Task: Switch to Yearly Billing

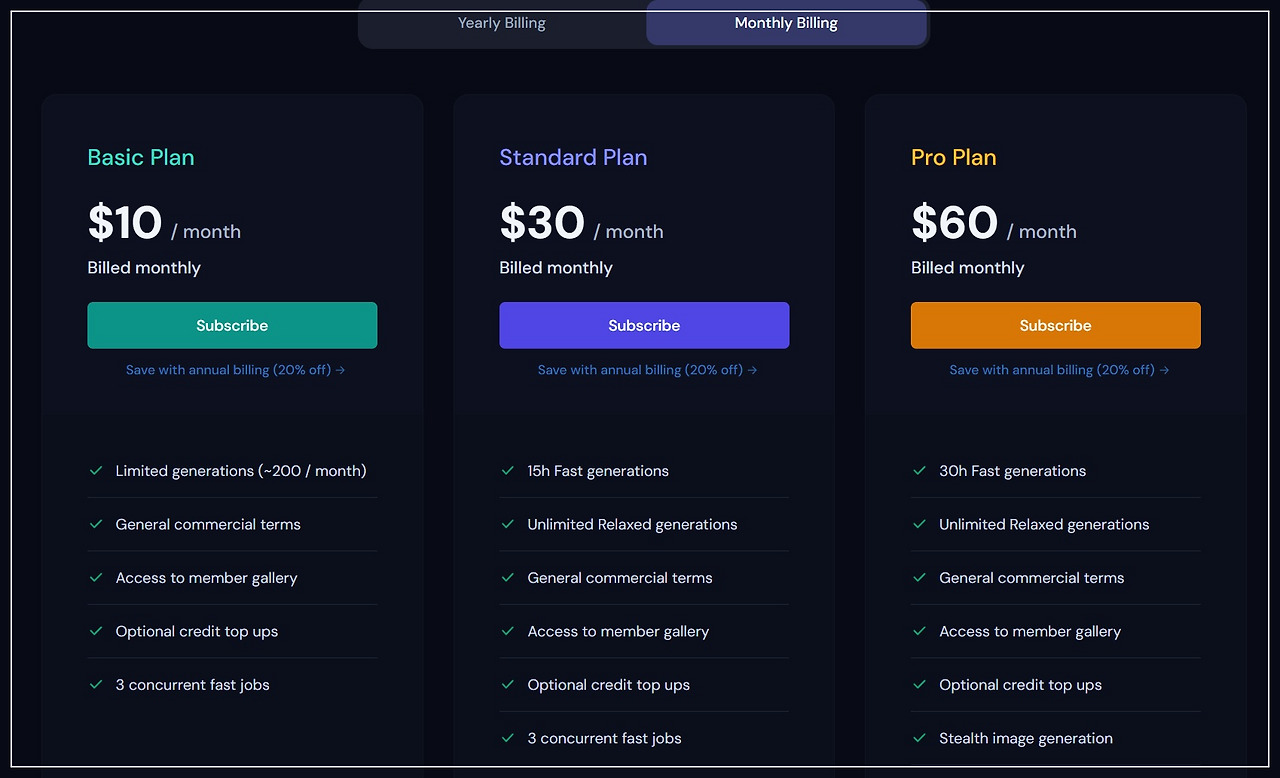Action: pyautogui.click(x=502, y=23)
